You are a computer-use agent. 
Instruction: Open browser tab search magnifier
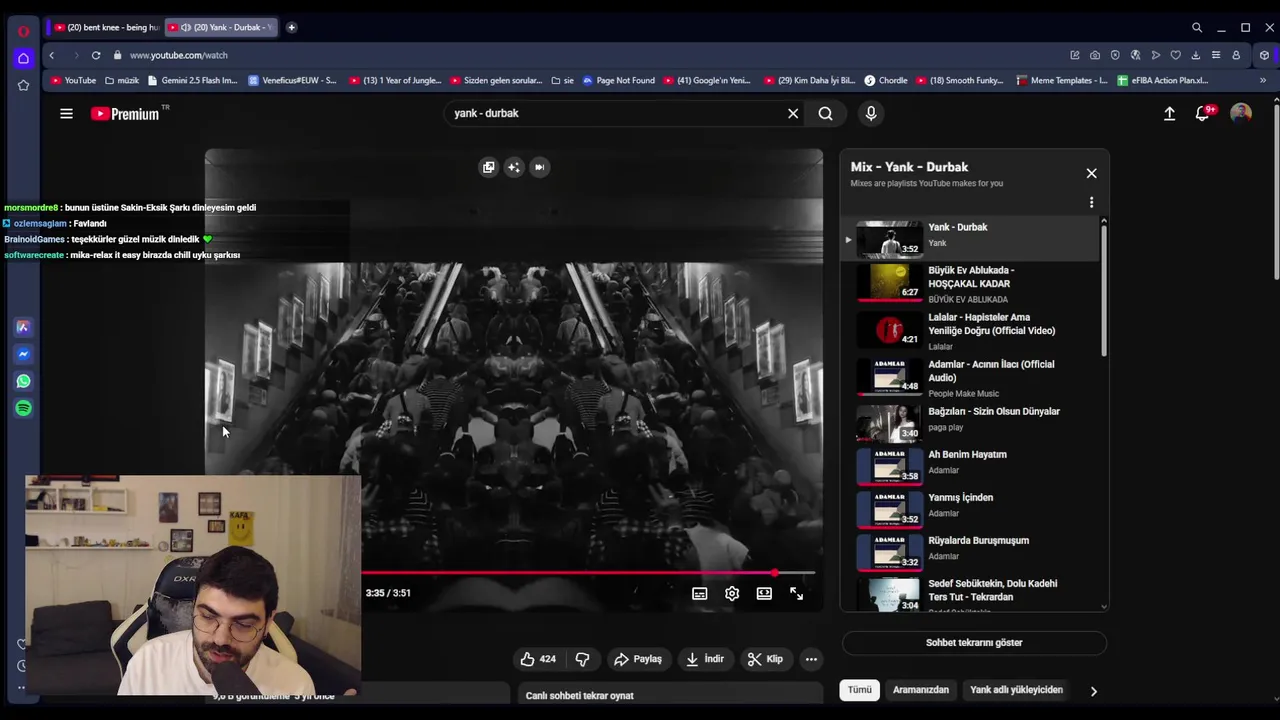(1196, 27)
